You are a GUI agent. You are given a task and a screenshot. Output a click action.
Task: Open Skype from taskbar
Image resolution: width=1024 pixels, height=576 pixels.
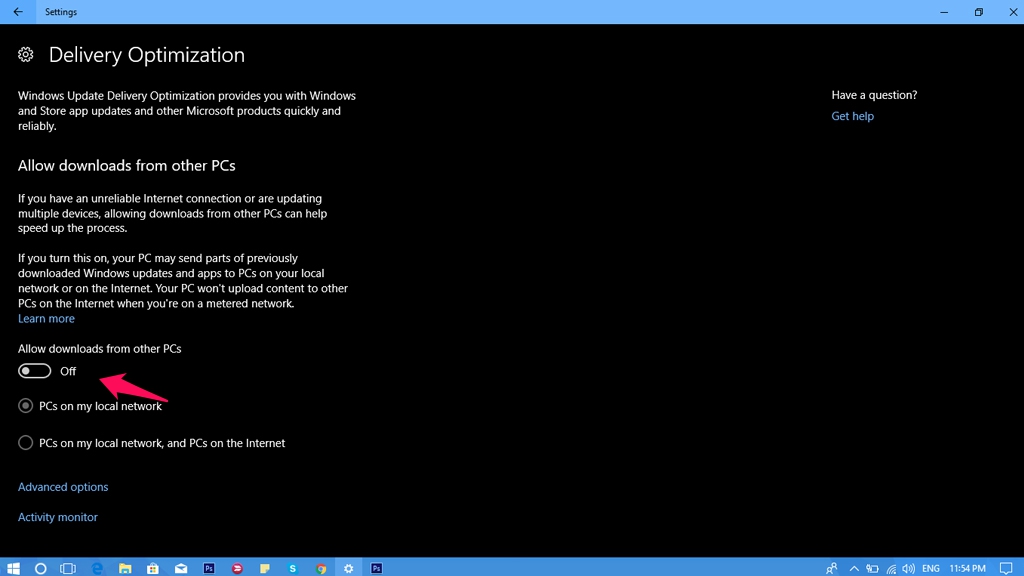tap(293, 568)
